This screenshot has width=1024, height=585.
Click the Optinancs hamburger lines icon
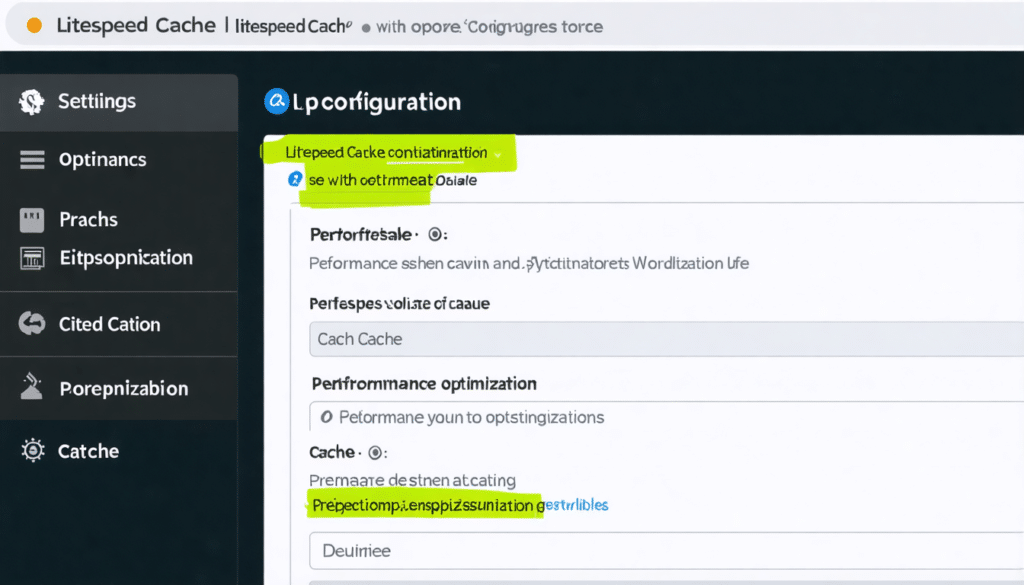[x=32, y=160]
